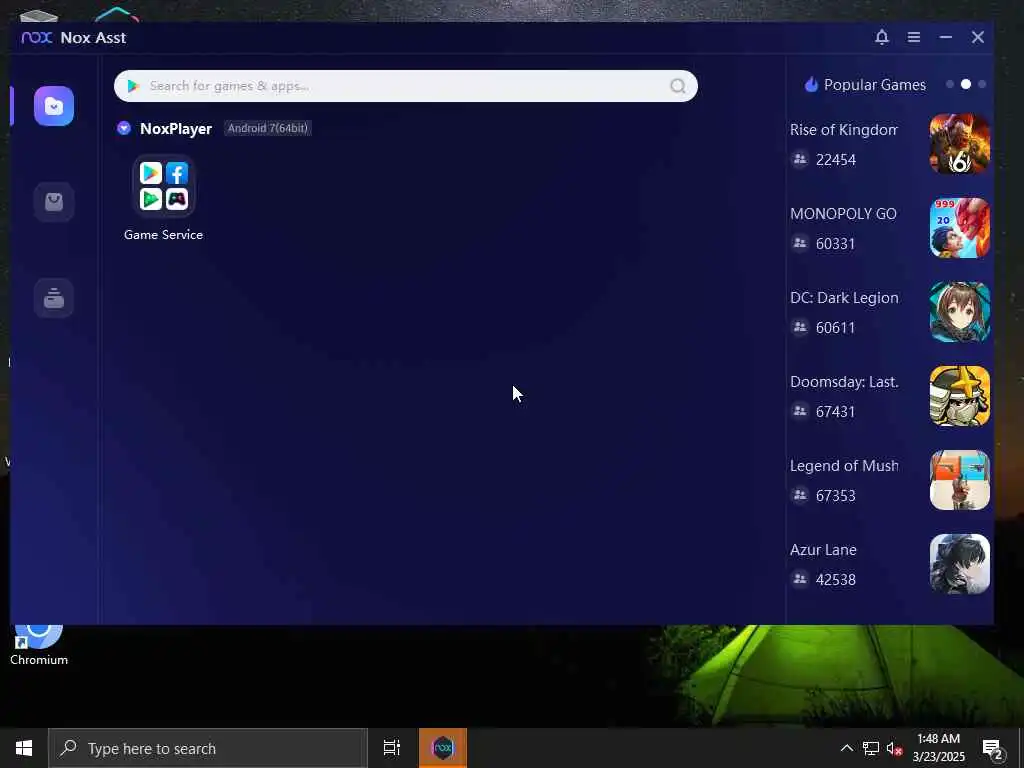Click the Legend of Mush title

(x=844, y=466)
